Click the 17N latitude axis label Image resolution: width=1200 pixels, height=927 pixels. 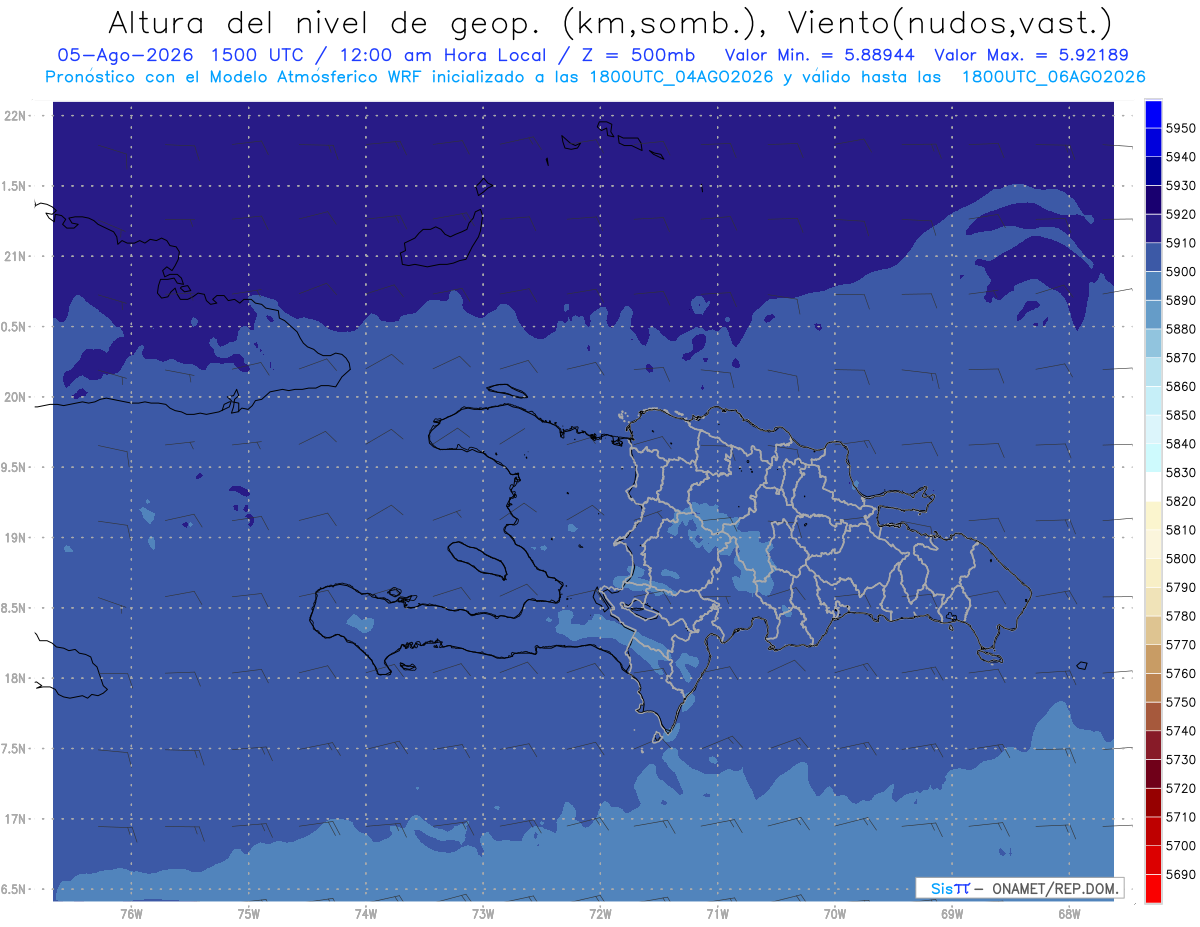[16, 820]
